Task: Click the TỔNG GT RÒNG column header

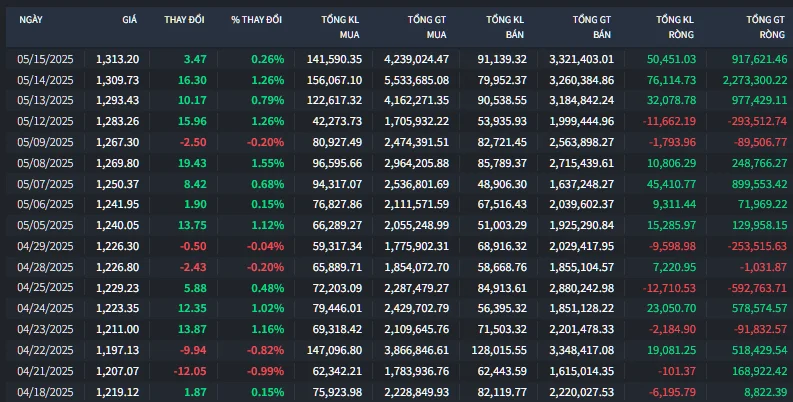Action: [x=766, y=27]
